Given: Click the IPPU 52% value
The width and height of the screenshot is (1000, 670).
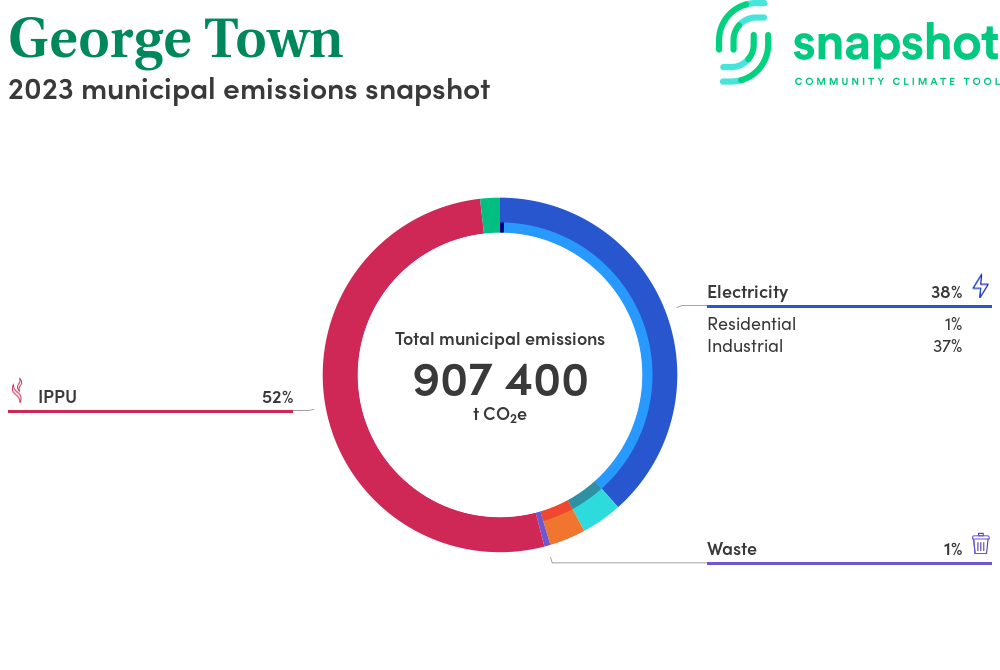Looking at the screenshot, I should click(277, 397).
